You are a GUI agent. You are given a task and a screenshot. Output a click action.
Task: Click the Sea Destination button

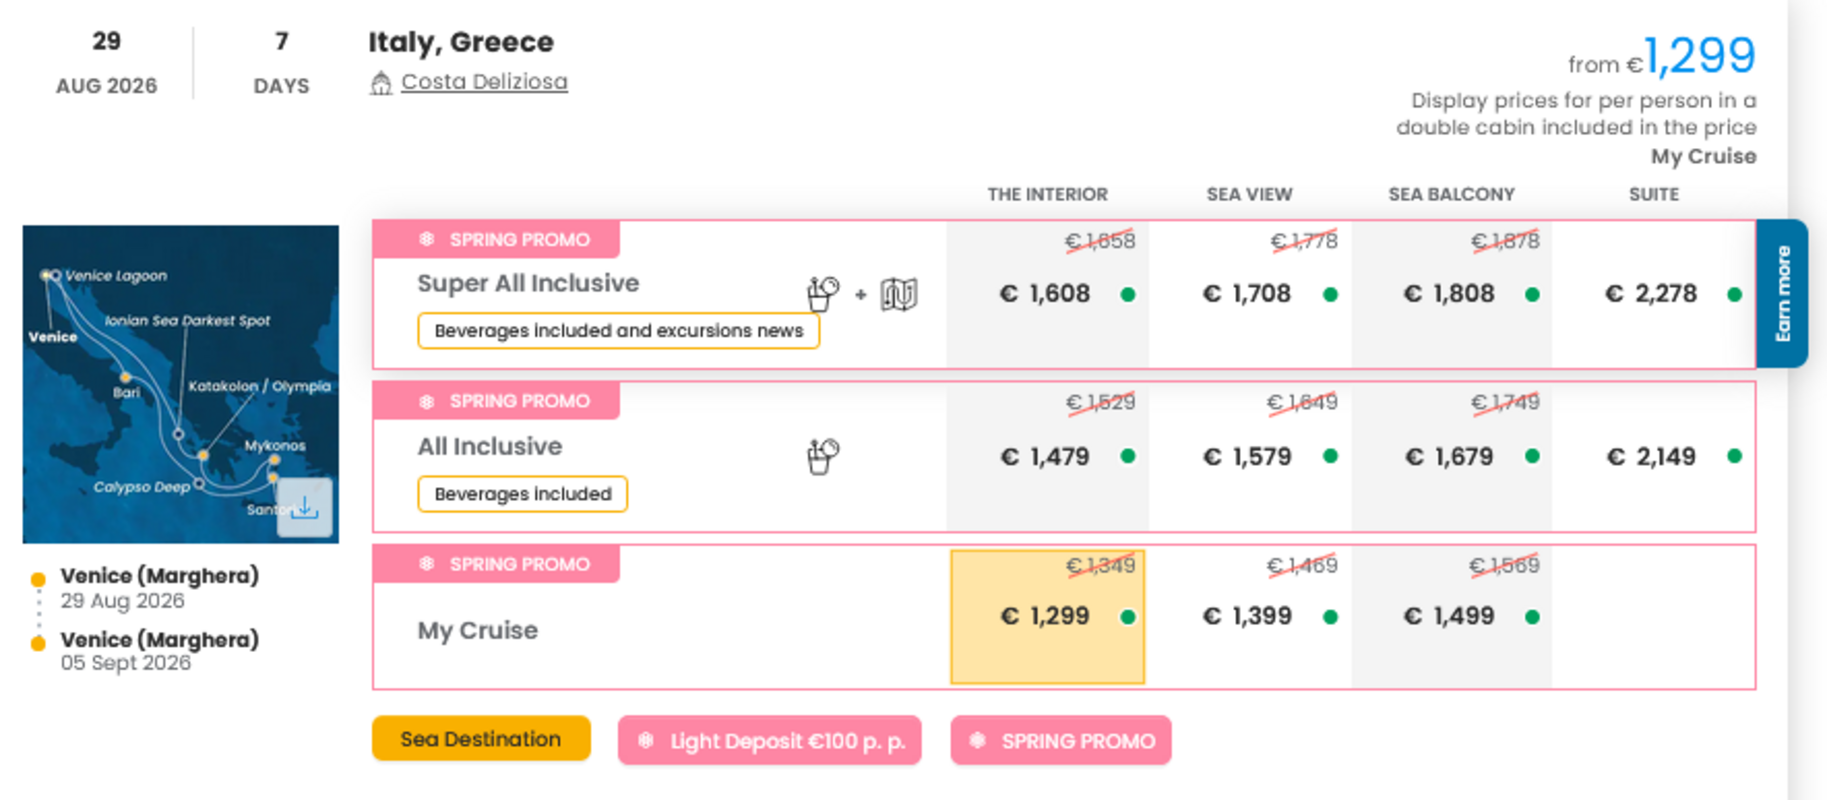tap(481, 739)
